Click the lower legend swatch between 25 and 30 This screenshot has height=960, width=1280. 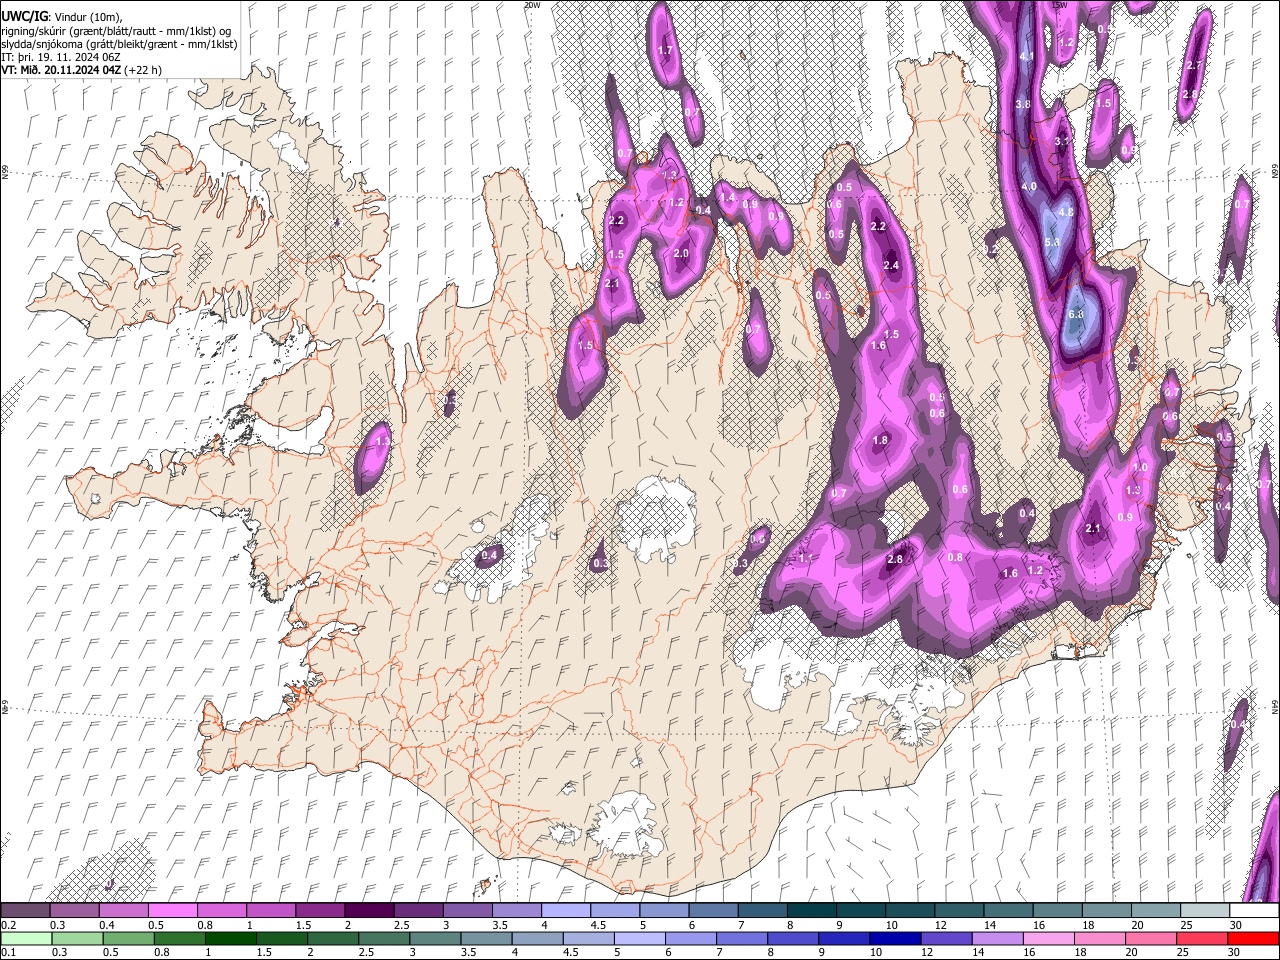click(x=1203, y=938)
